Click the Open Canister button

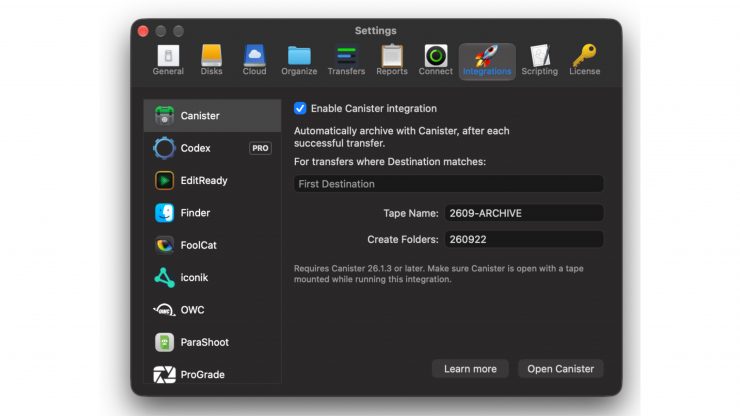tap(561, 369)
